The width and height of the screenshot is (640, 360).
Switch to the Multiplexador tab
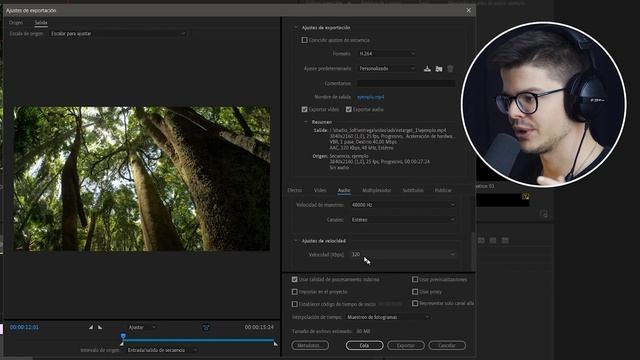[377, 190]
